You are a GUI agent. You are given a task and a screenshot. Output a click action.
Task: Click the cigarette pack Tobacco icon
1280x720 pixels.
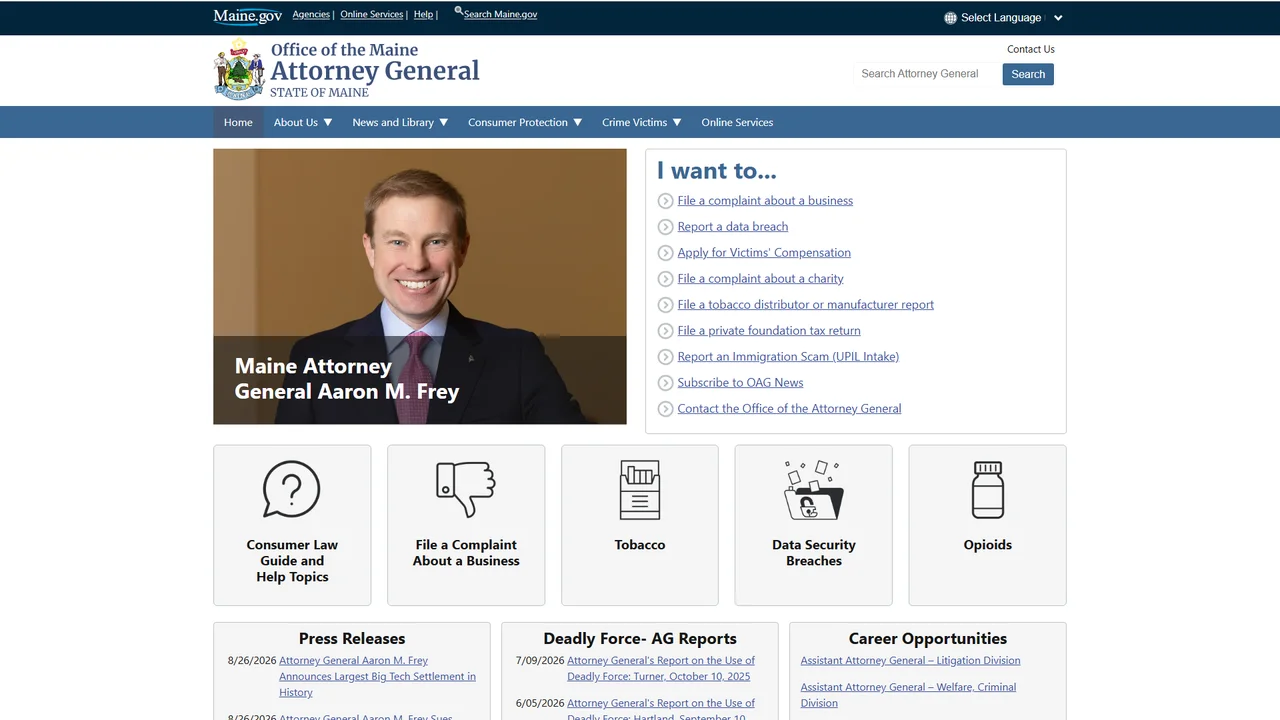pyautogui.click(x=640, y=490)
